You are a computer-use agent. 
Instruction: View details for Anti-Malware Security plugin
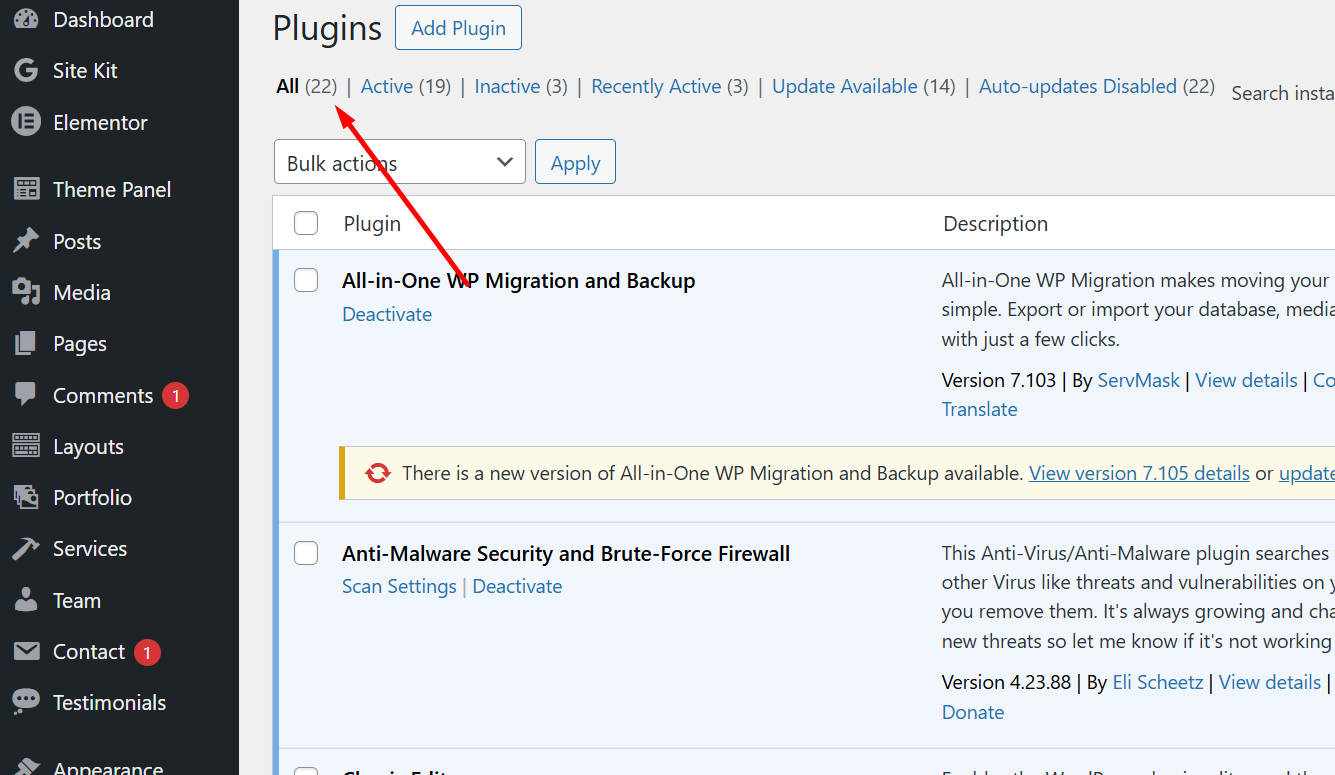pos(1270,682)
